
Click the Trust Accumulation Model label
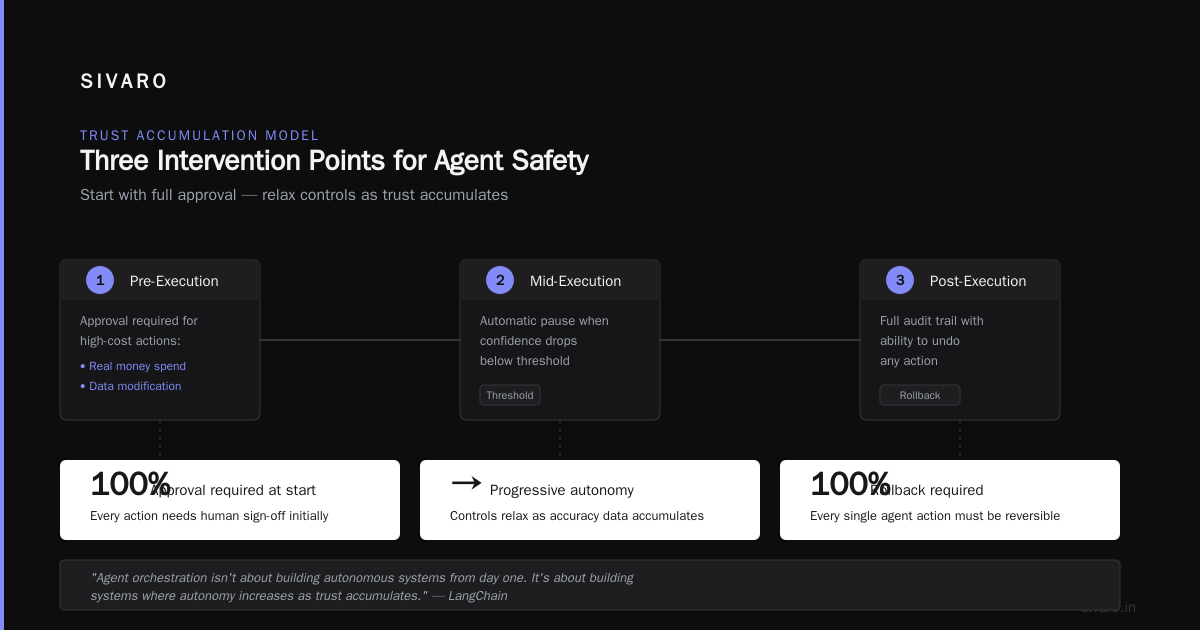(200, 135)
